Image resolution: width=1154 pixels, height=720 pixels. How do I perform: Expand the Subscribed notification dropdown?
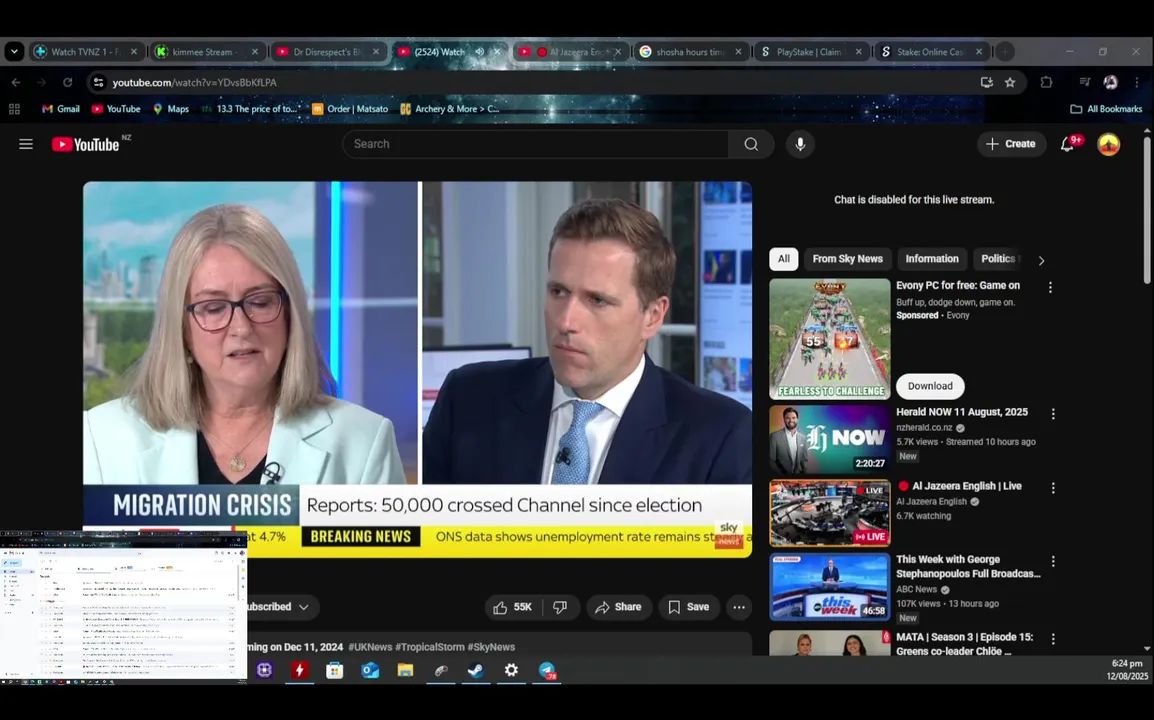tap(303, 607)
